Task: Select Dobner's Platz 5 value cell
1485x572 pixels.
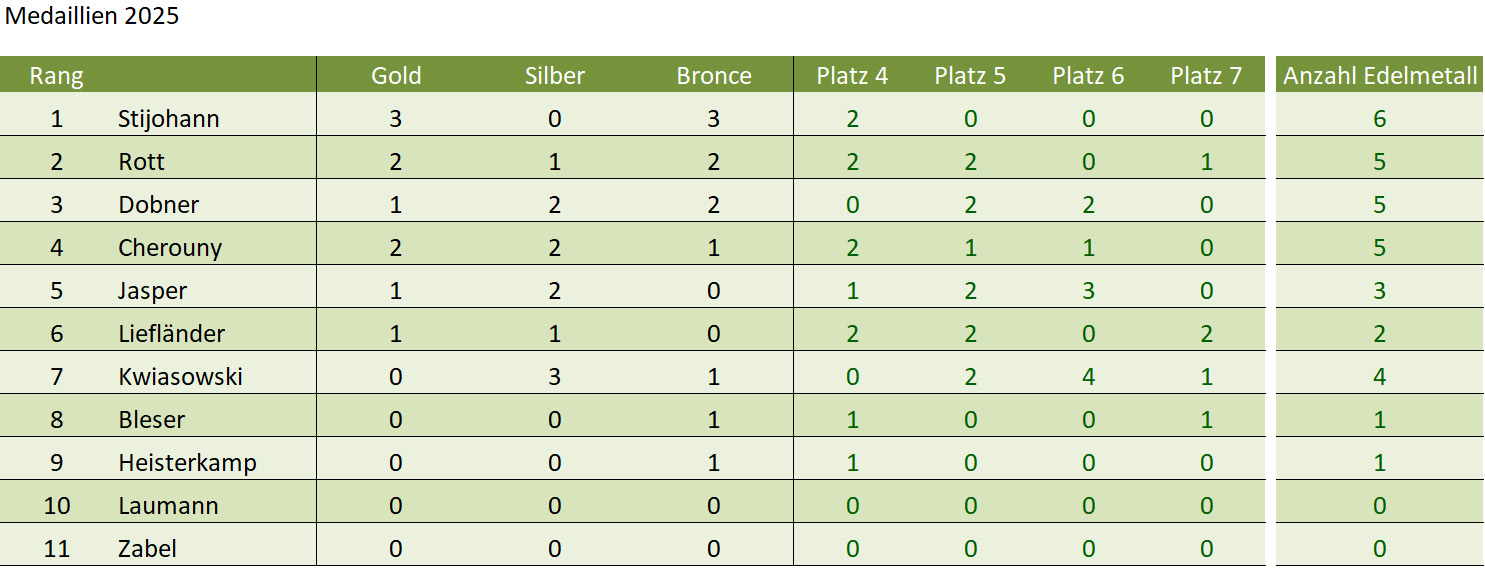Action: click(x=970, y=205)
